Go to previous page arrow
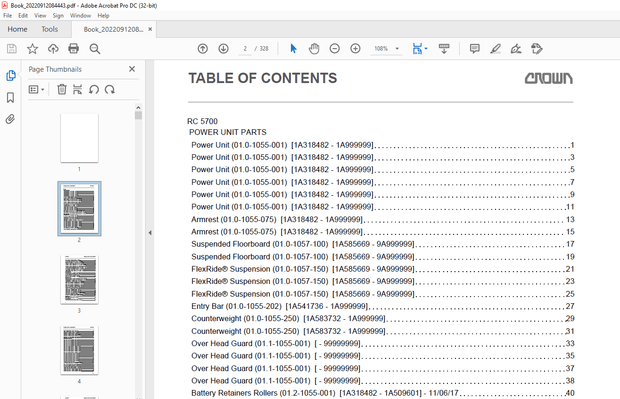This screenshot has height=399, width=620. click(203, 49)
